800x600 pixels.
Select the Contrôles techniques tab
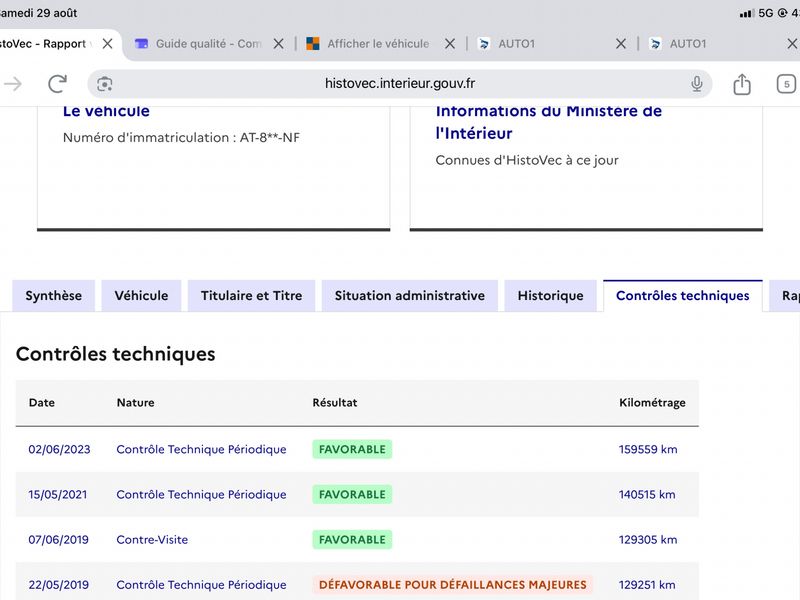pos(683,296)
